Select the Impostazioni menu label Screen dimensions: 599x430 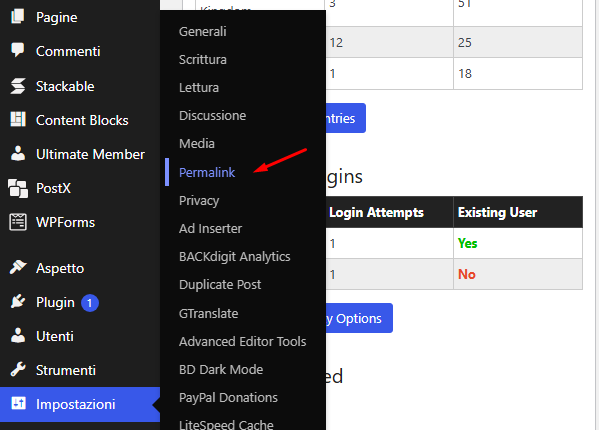coord(76,404)
